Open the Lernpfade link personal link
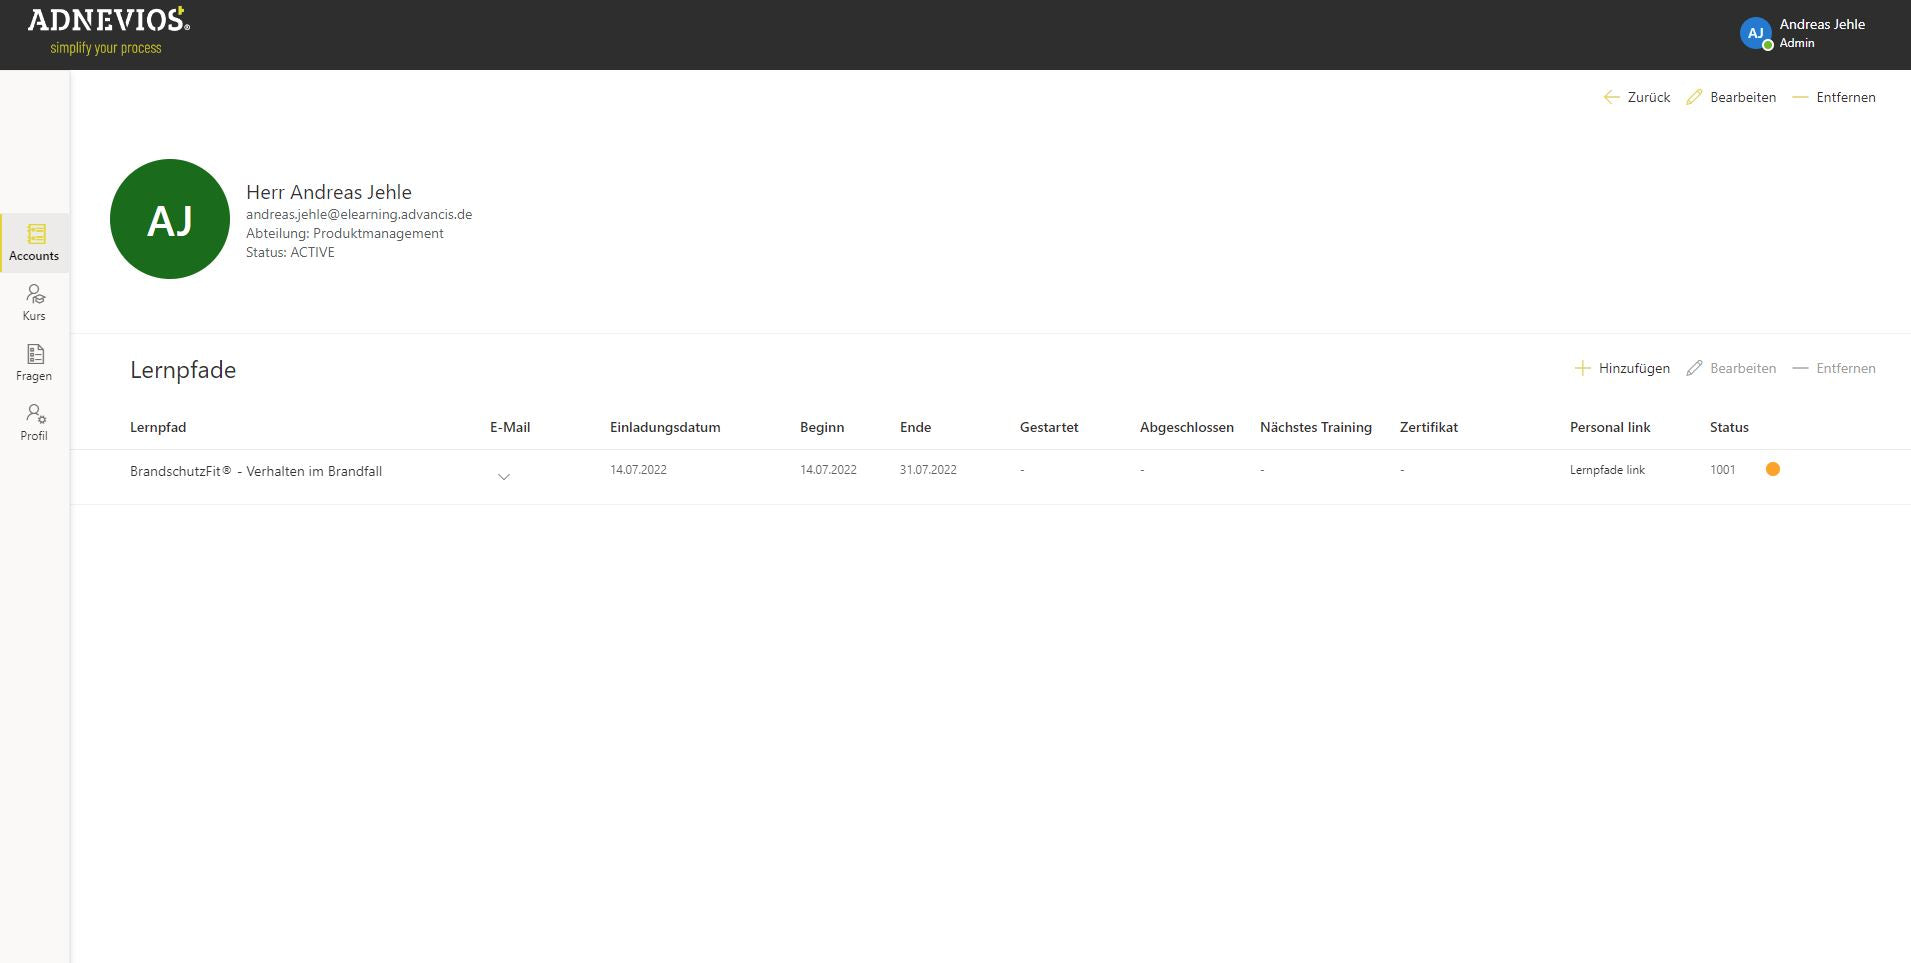This screenshot has height=963, width=1911. [1607, 470]
